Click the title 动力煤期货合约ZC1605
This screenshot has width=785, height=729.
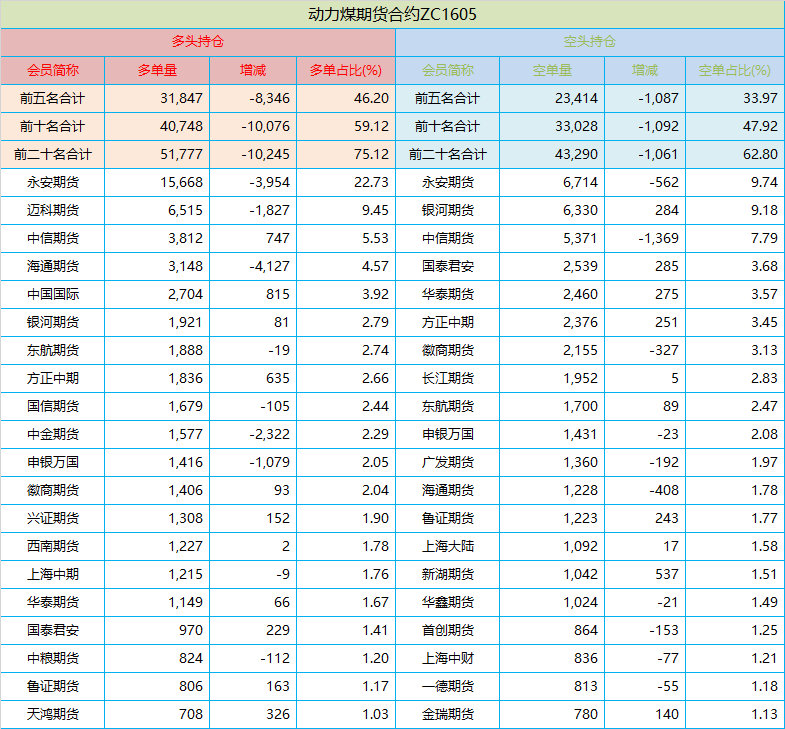click(392, 14)
